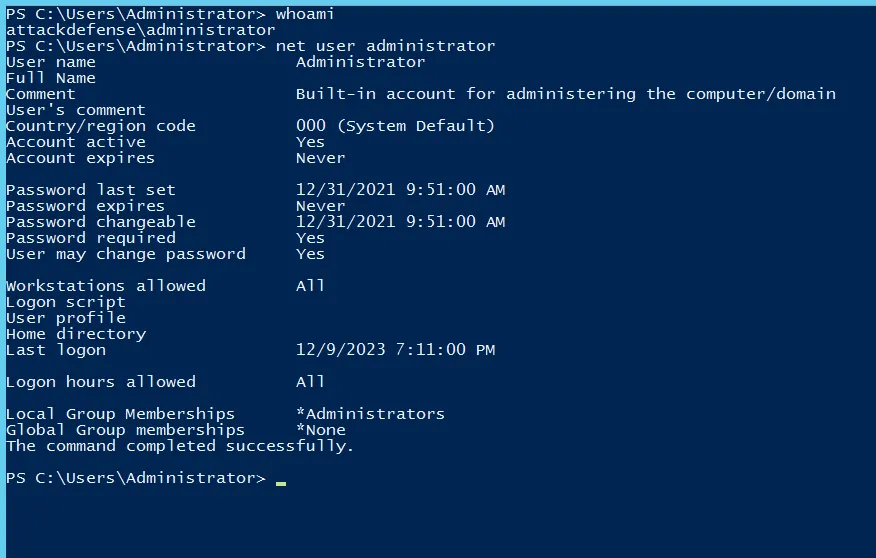
Task: Click the Password changeable timestamp
Action: pyautogui.click(x=400, y=222)
